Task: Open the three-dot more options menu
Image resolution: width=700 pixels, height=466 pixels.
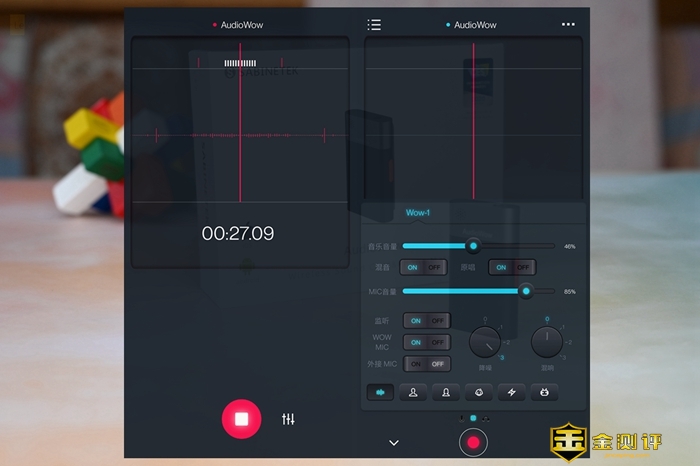Action: point(568,24)
